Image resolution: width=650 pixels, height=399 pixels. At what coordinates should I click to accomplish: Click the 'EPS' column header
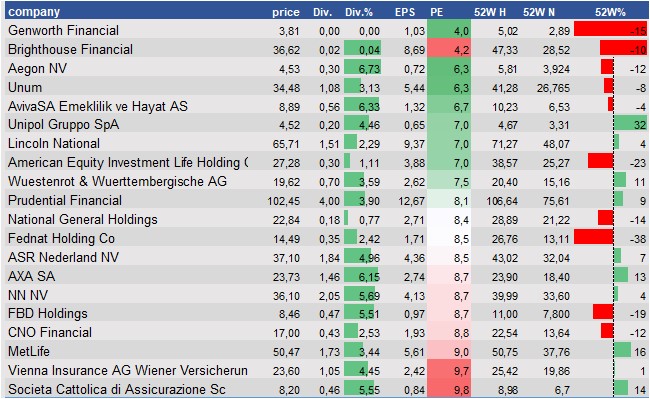[x=405, y=12]
